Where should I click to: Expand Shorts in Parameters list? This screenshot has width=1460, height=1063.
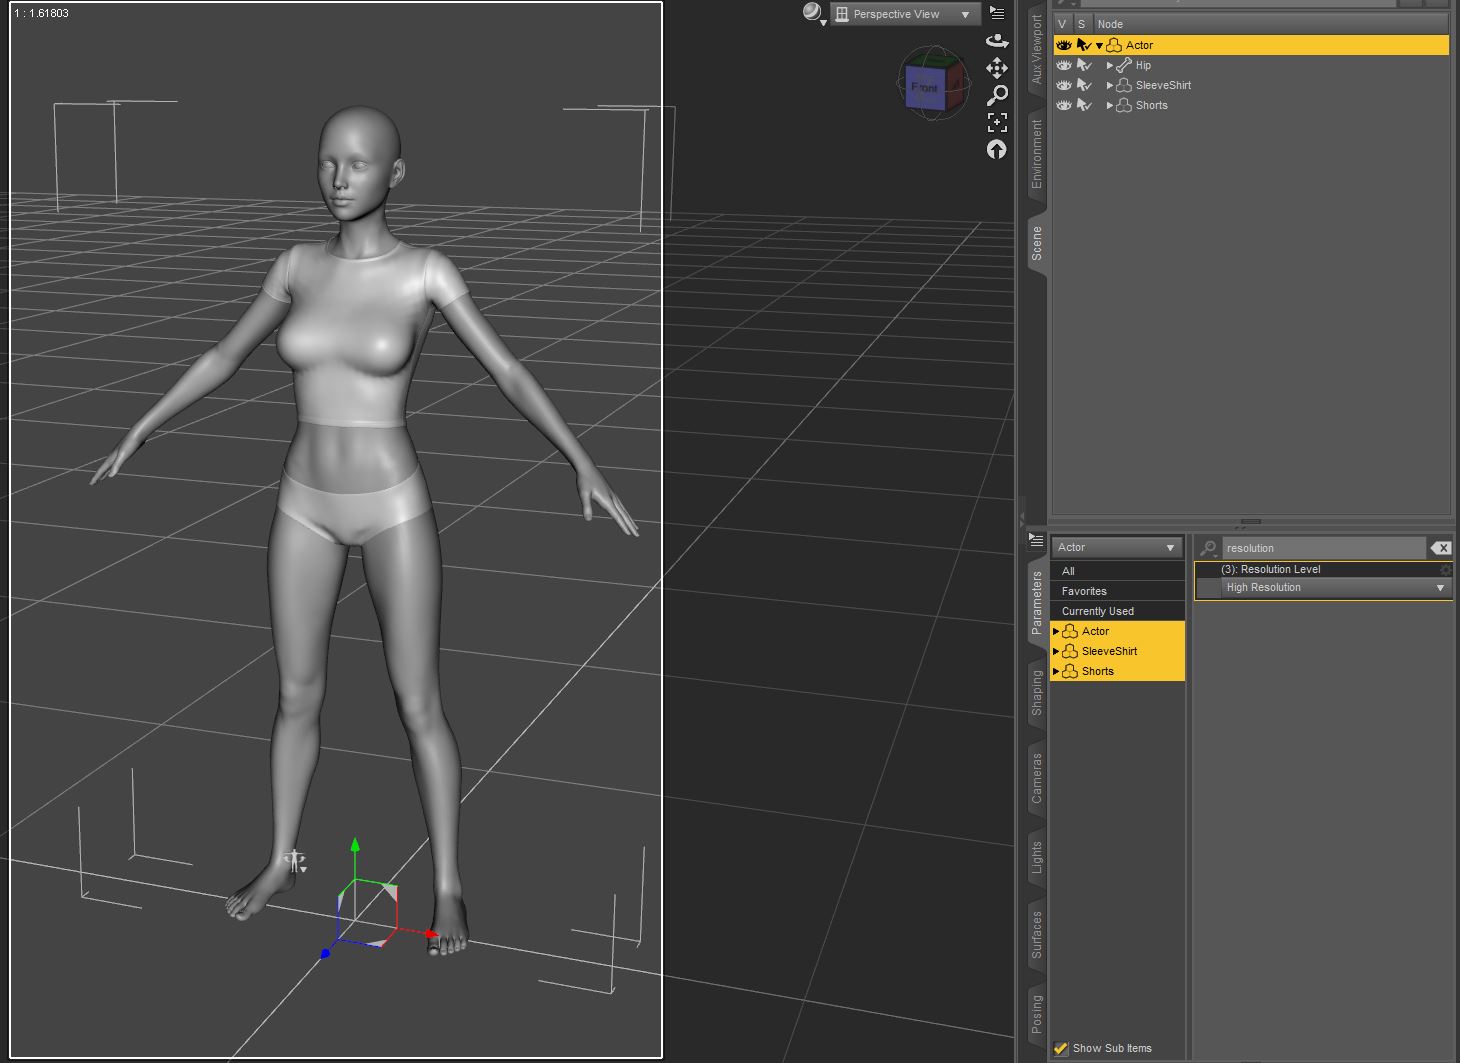pos(1055,671)
